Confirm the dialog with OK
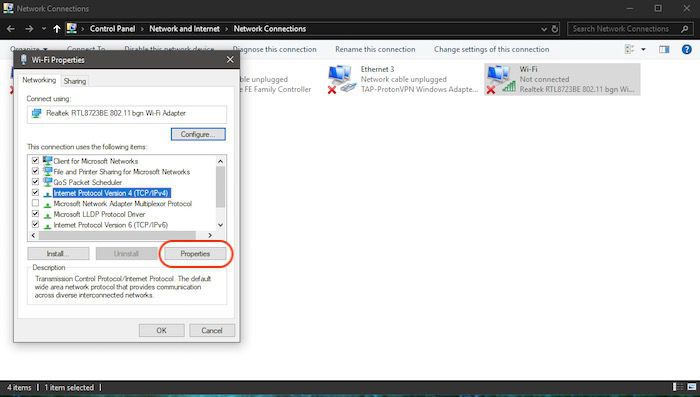The image size is (700, 397). coord(161,330)
